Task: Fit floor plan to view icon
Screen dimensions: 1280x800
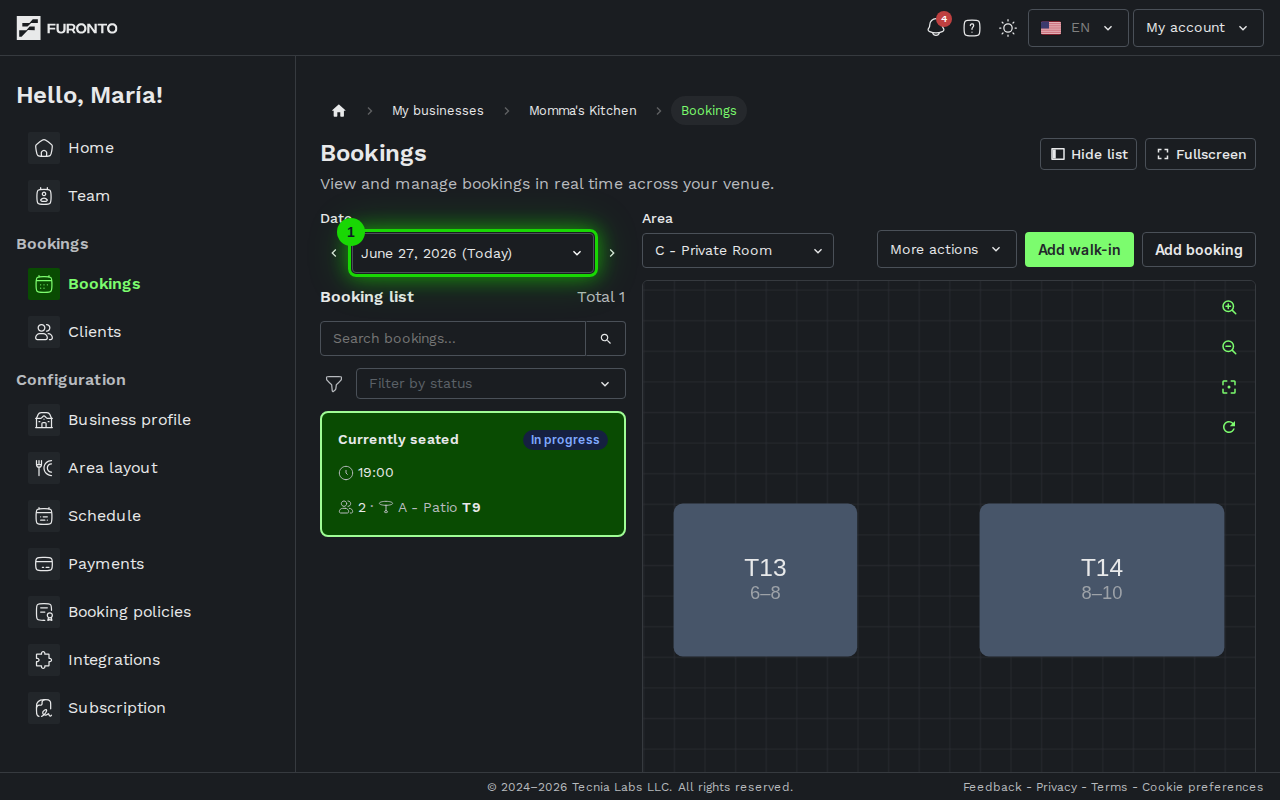Action: pyautogui.click(x=1229, y=387)
